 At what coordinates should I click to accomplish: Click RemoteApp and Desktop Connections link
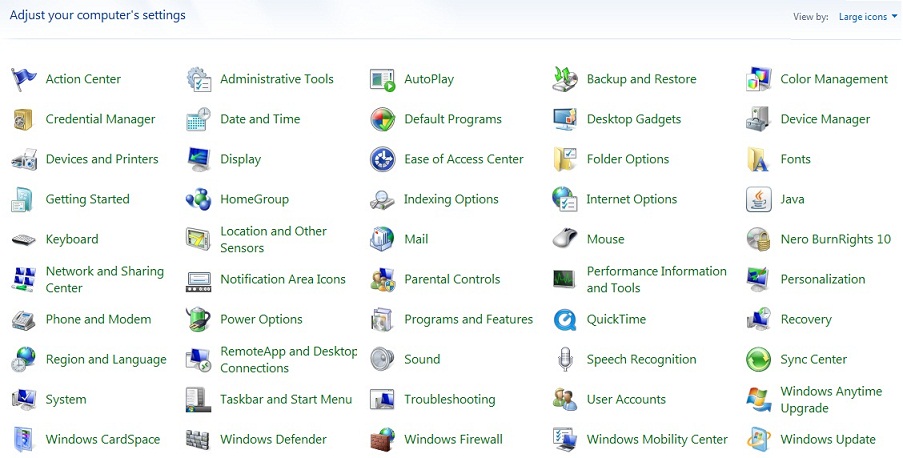(x=289, y=359)
